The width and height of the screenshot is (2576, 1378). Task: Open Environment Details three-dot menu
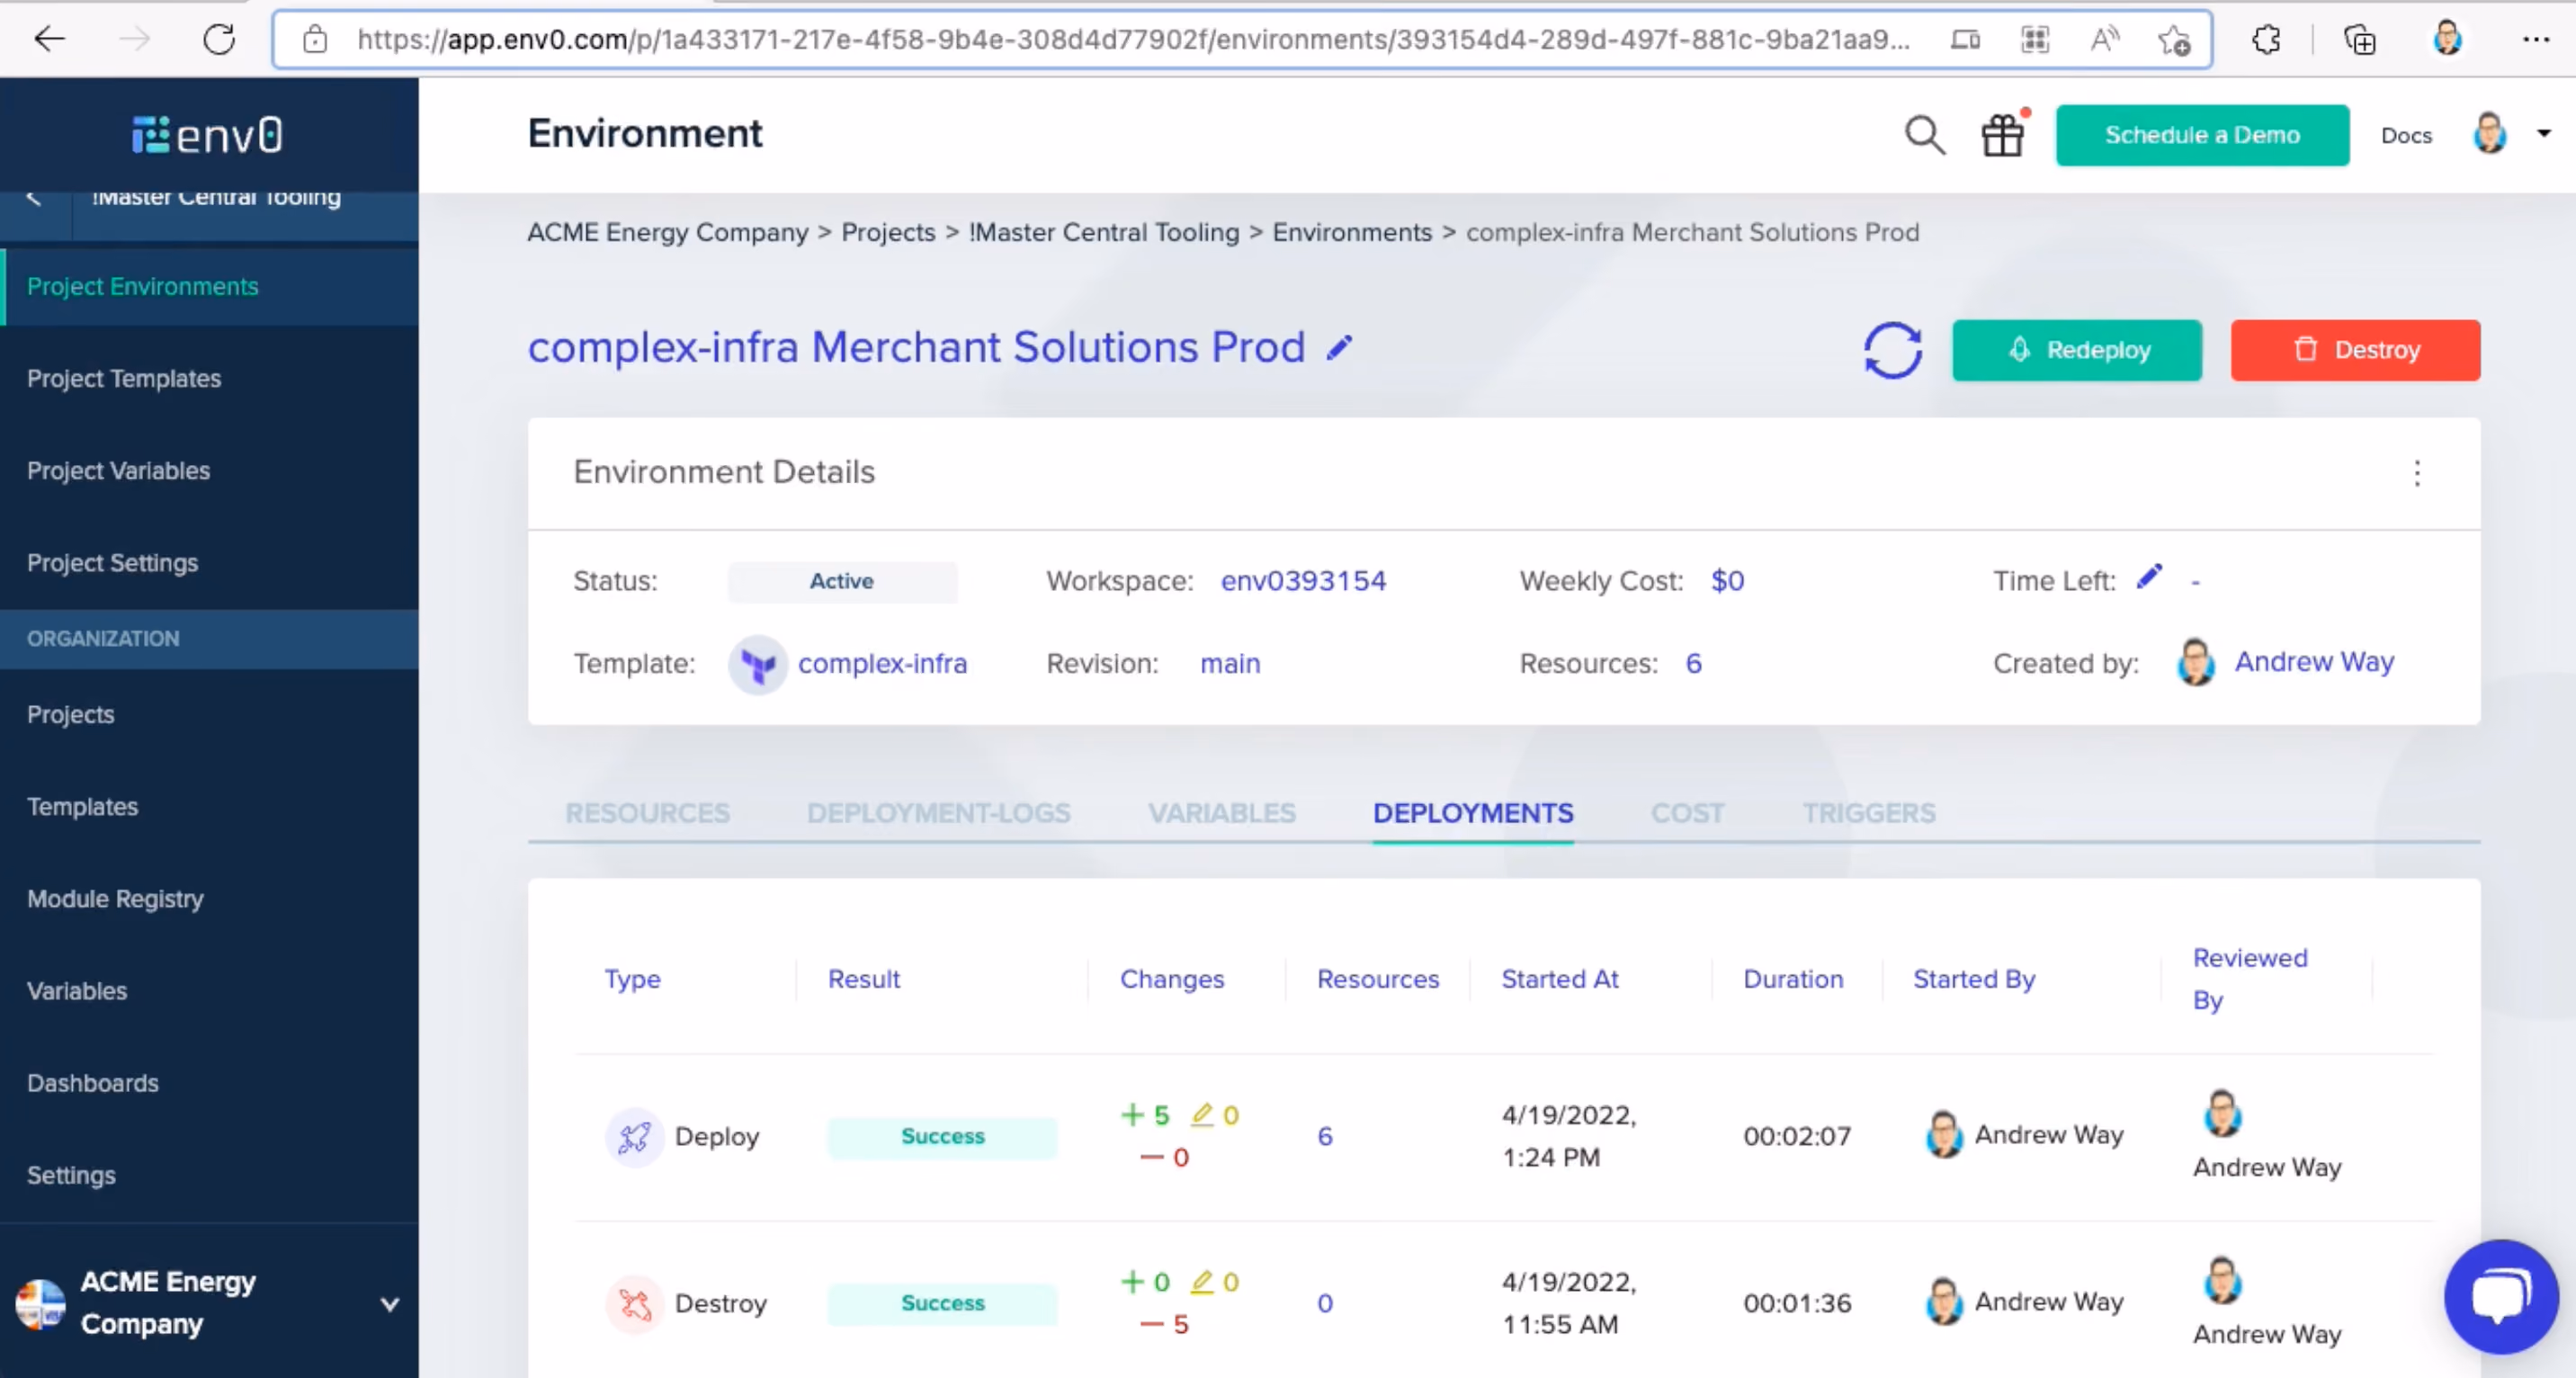[x=2417, y=473]
